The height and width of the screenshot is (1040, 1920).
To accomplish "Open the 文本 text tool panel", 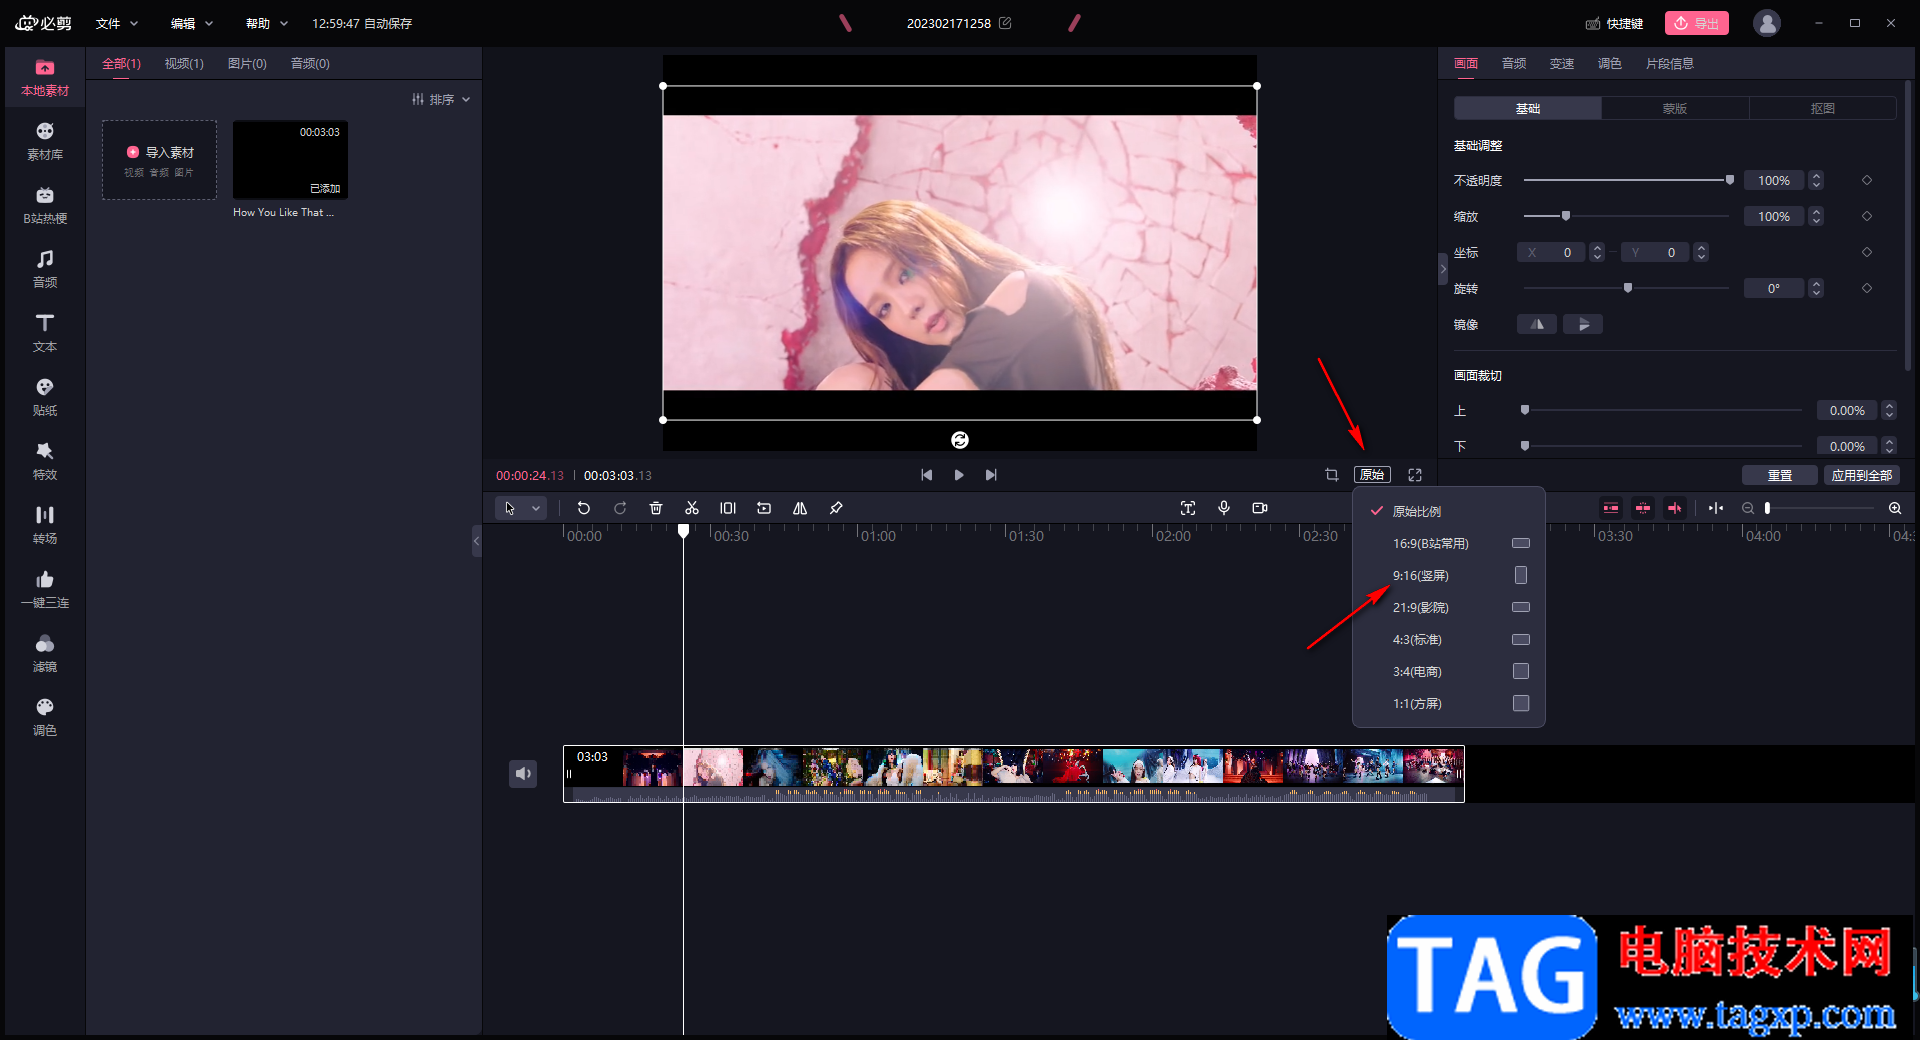I will click(45, 334).
